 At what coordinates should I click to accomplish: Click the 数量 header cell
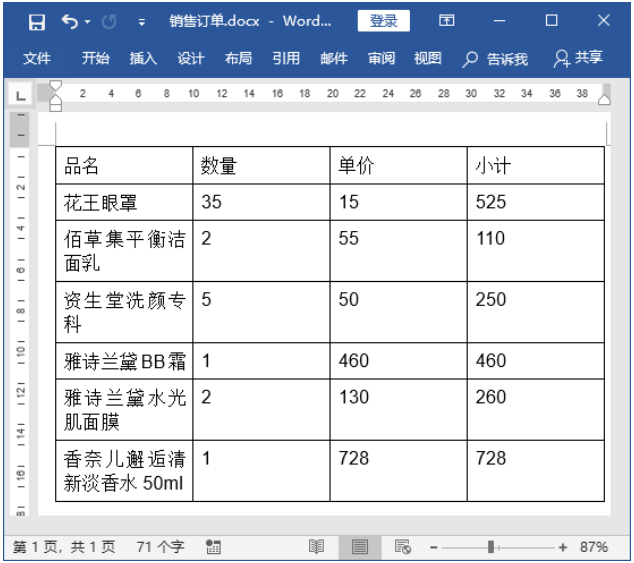[261, 165]
